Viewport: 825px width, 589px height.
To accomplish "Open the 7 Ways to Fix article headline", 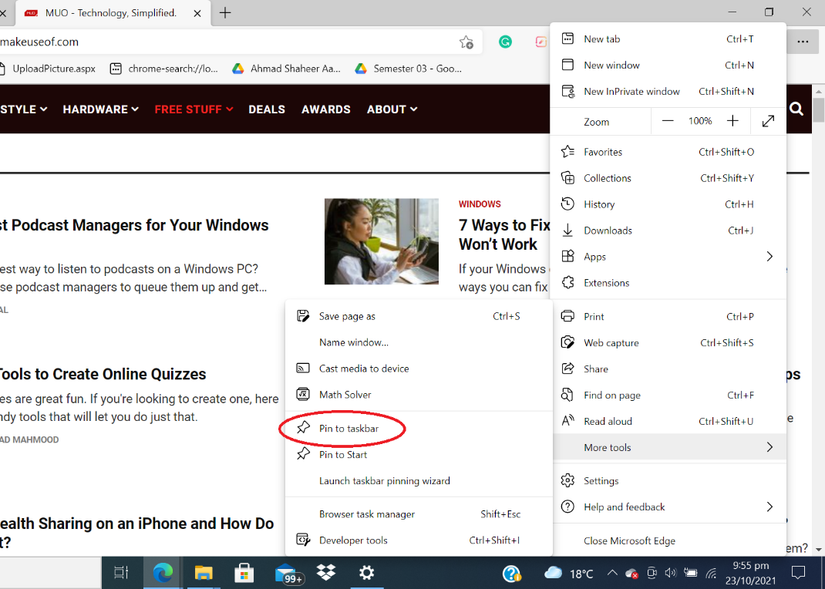I will tap(504, 235).
